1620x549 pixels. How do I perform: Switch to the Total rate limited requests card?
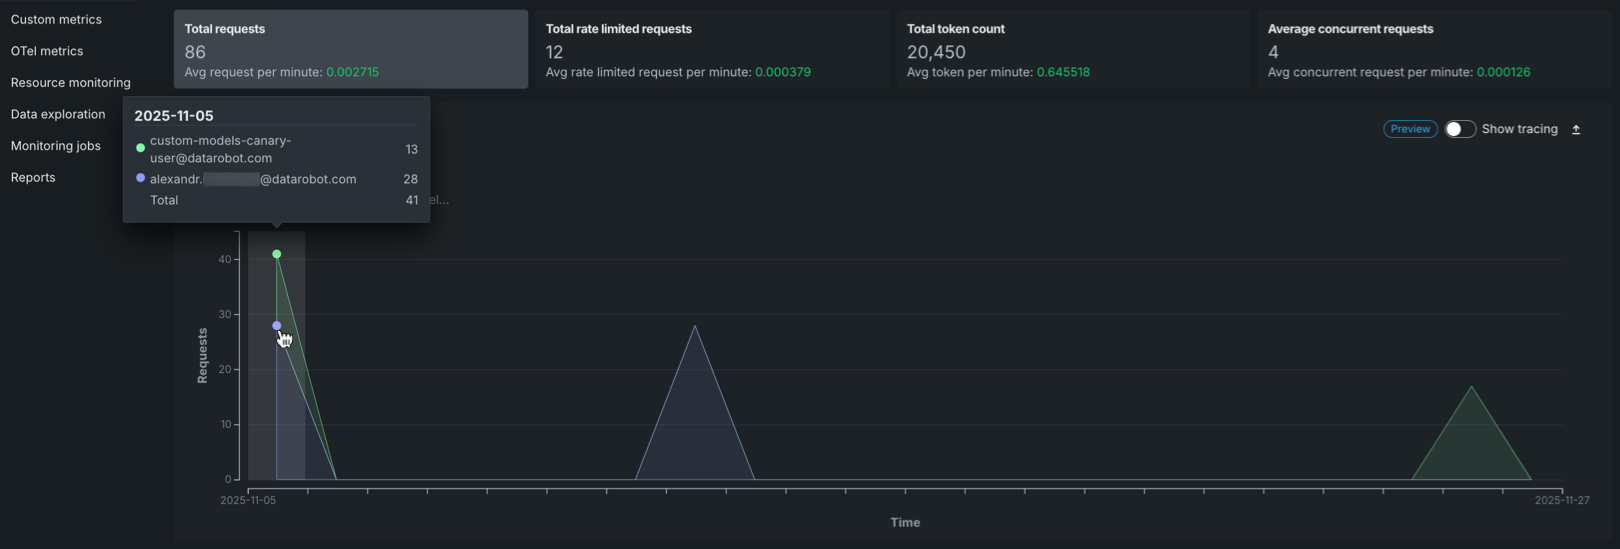click(711, 50)
